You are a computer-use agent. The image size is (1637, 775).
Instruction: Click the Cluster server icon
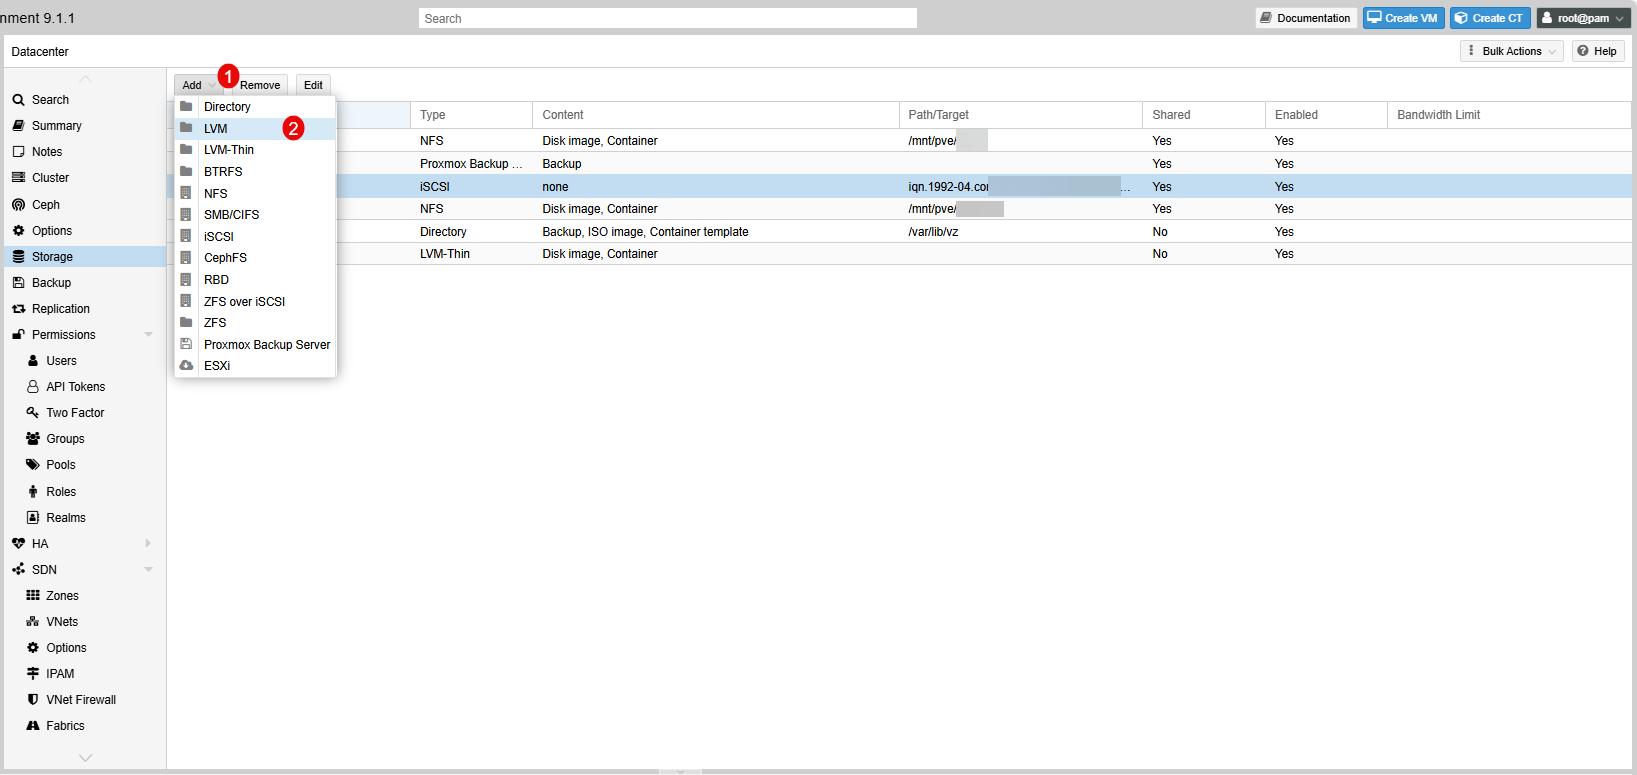coord(18,178)
